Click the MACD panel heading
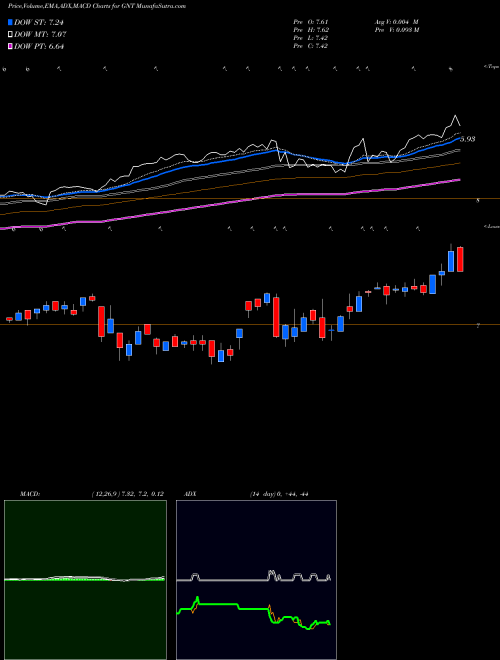500x660 pixels. pos(29,494)
